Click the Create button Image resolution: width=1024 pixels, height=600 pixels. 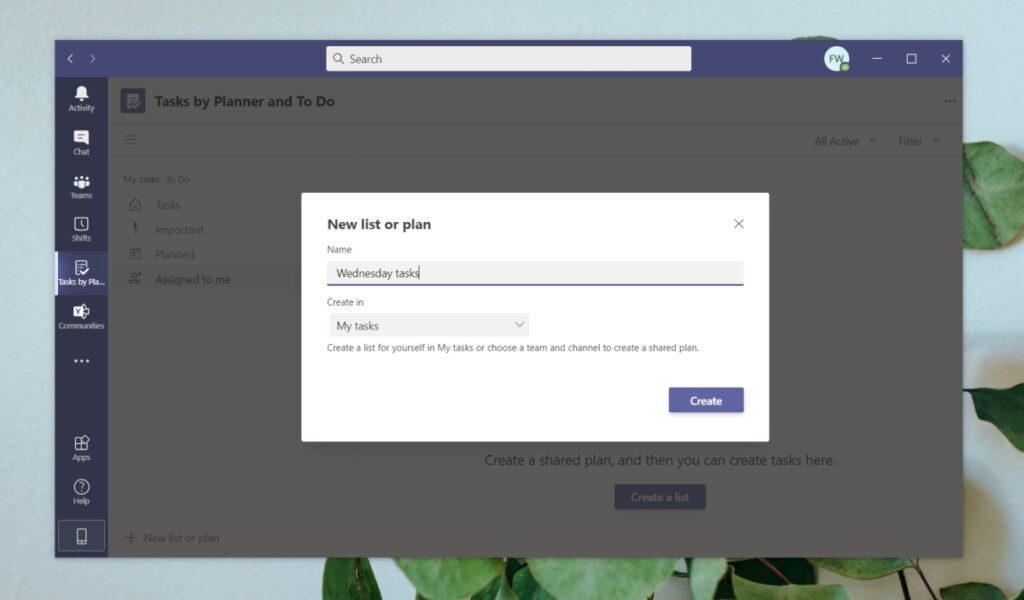(706, 400)
